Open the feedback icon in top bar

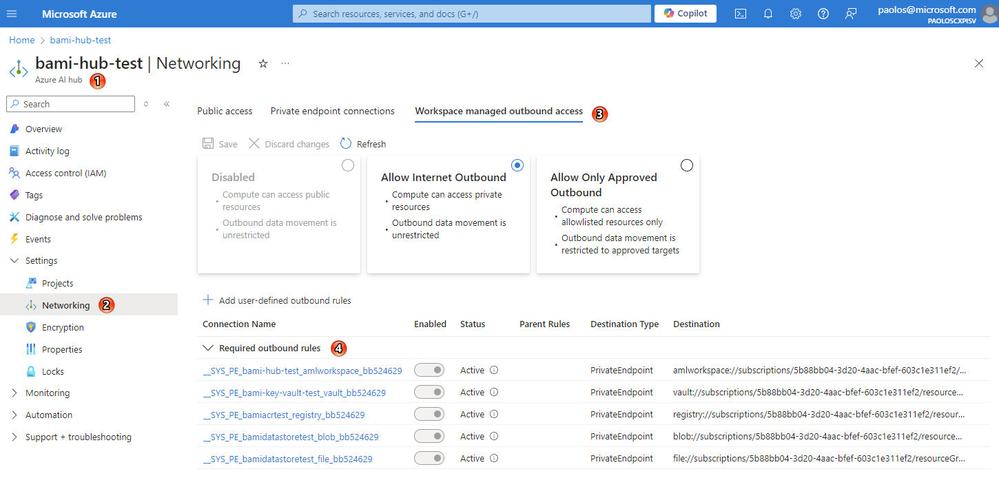[x=851, y=13]
